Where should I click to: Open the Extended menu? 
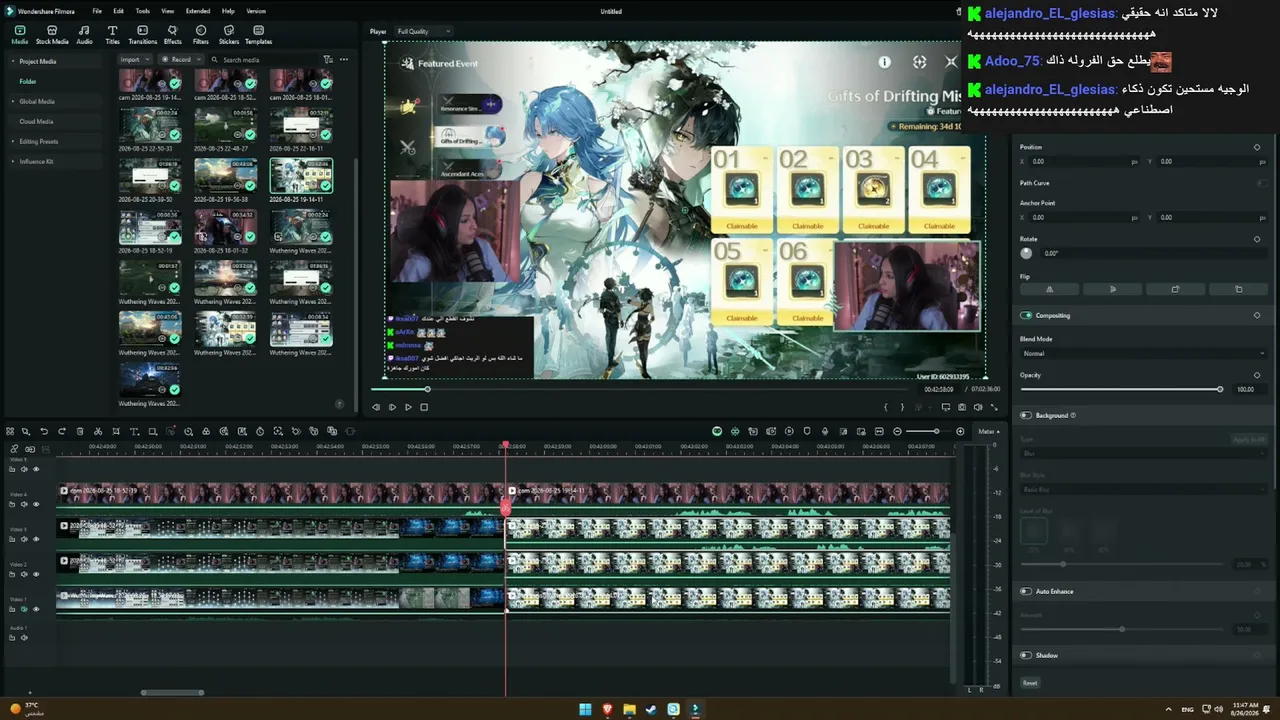point(198,11)
